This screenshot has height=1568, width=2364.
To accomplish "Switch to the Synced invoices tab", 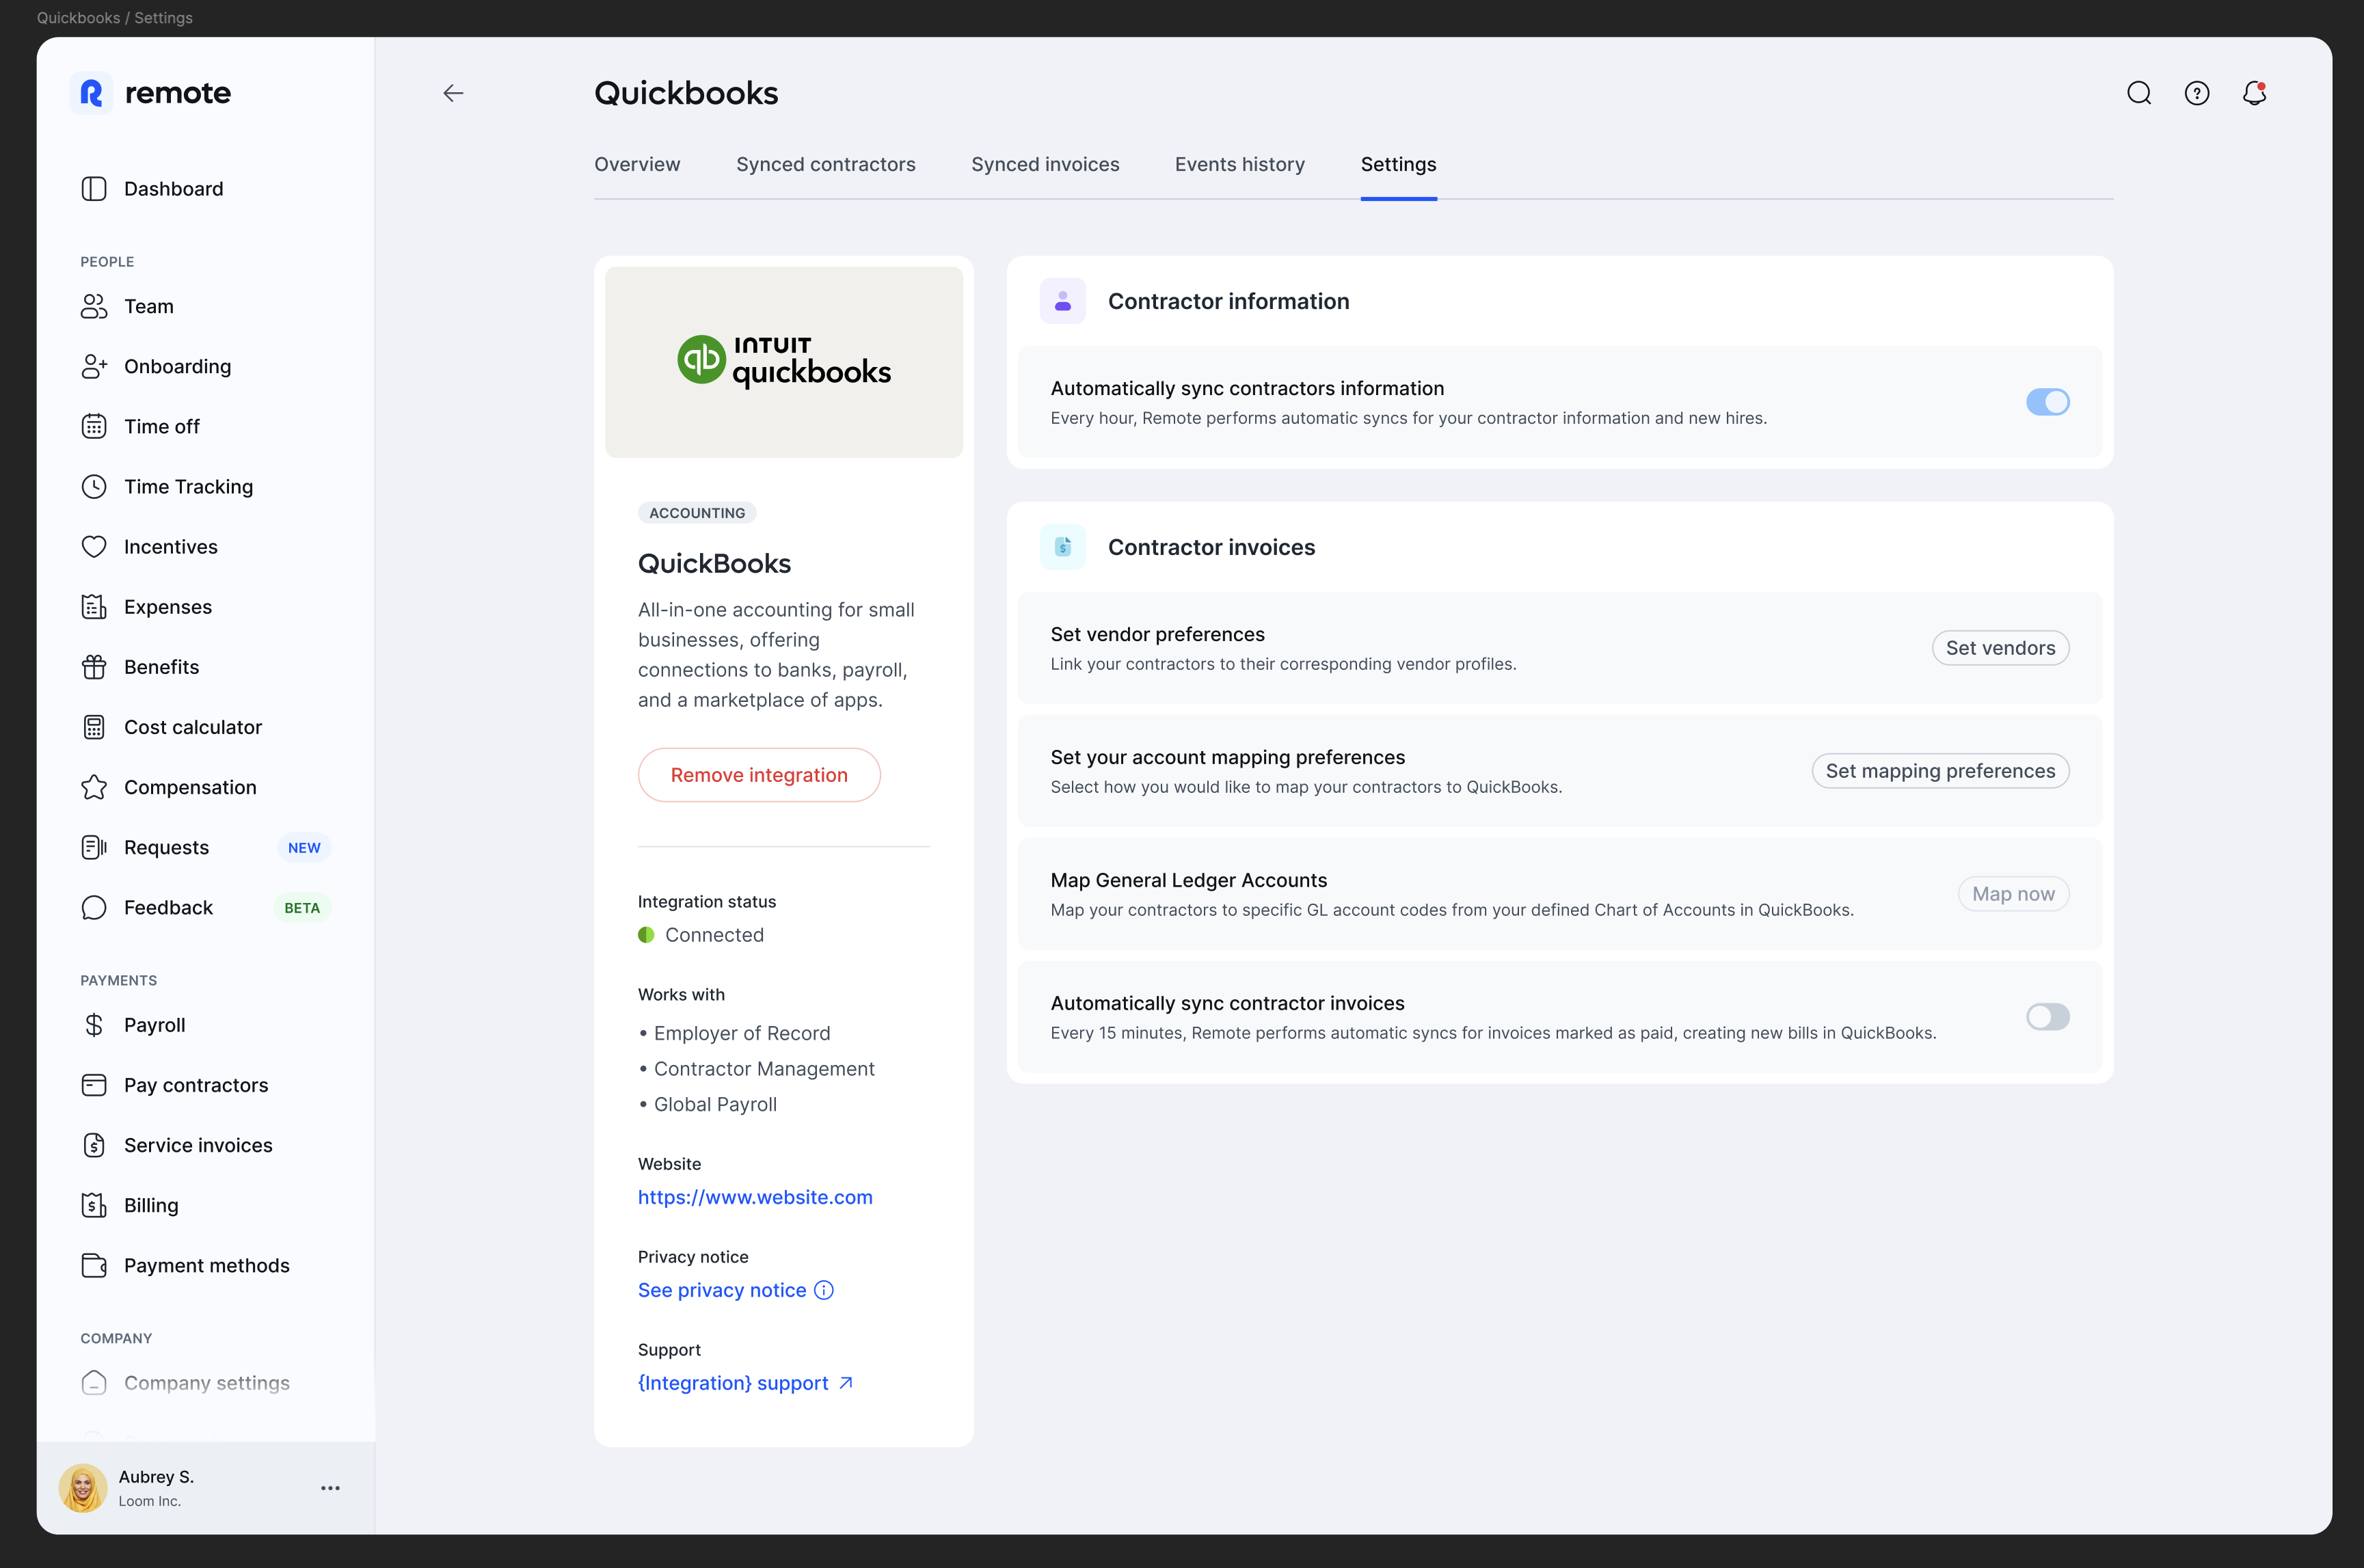I will click(1045, 164).
